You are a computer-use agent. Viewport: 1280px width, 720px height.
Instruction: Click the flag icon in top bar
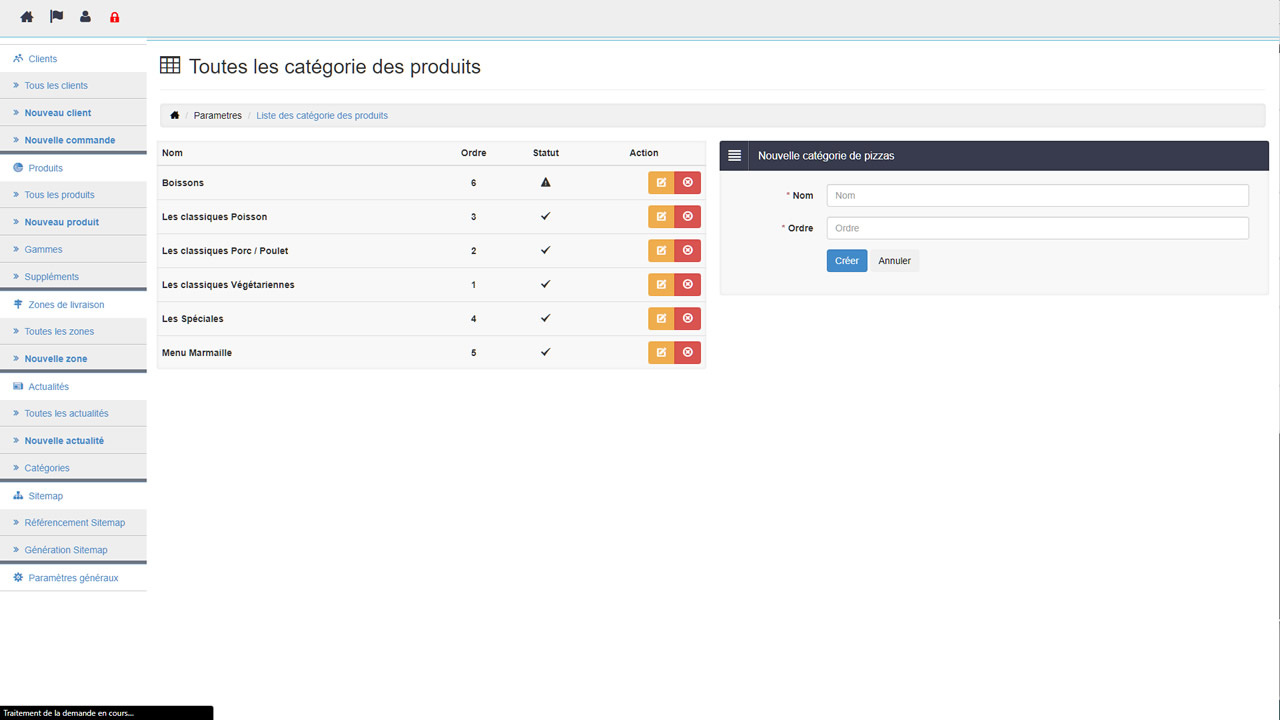click(56, 17)
